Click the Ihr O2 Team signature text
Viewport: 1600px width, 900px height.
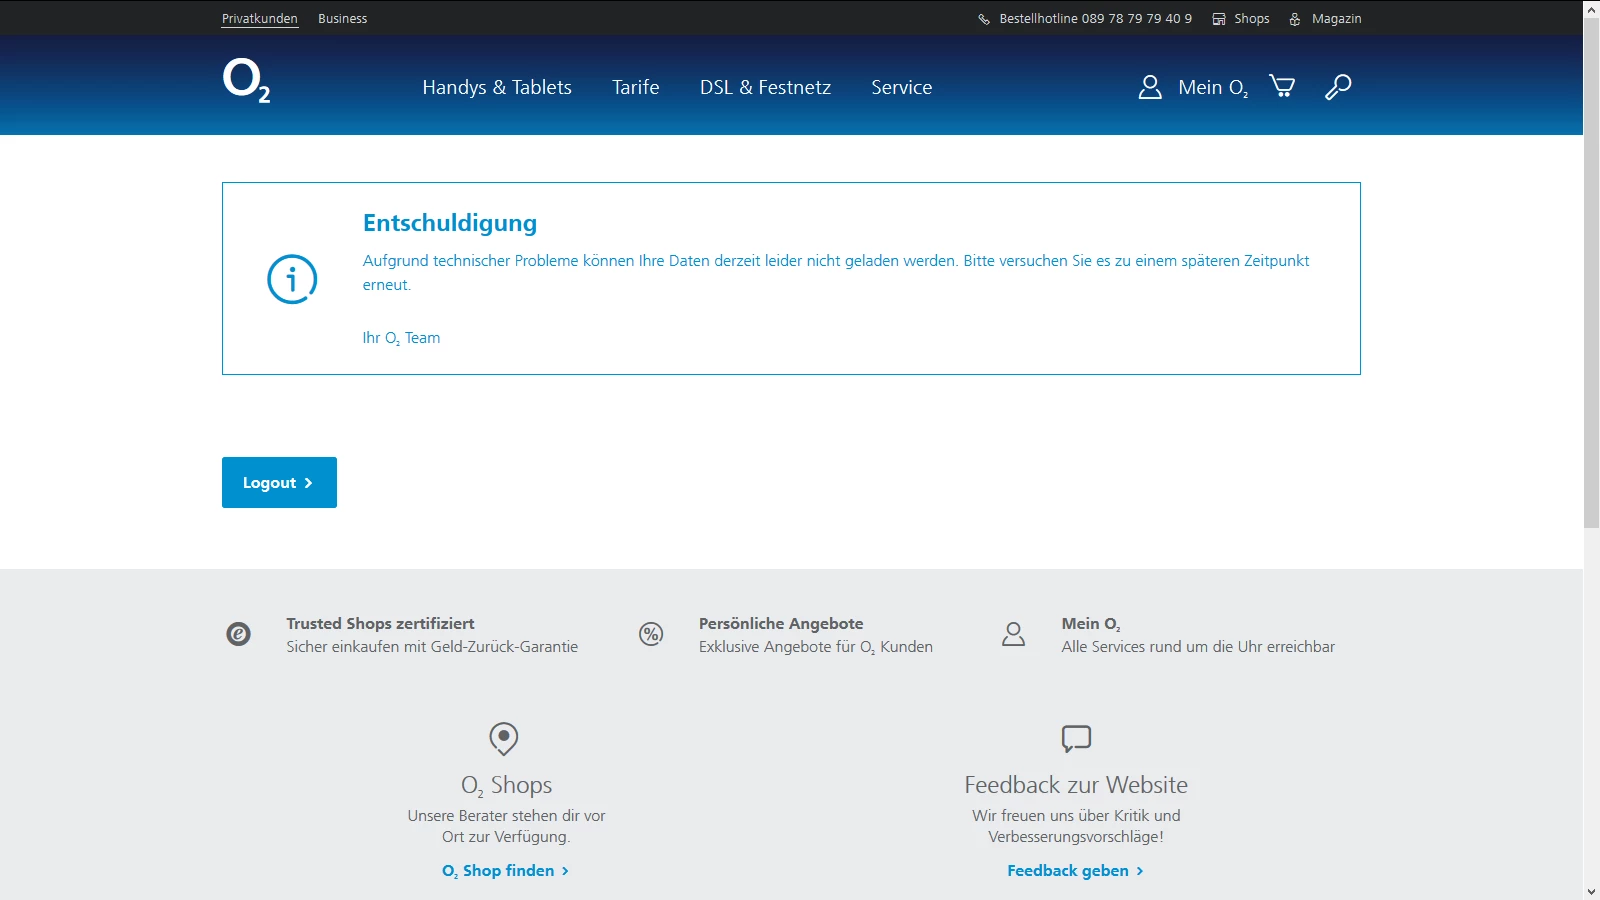tap(401, 338)
